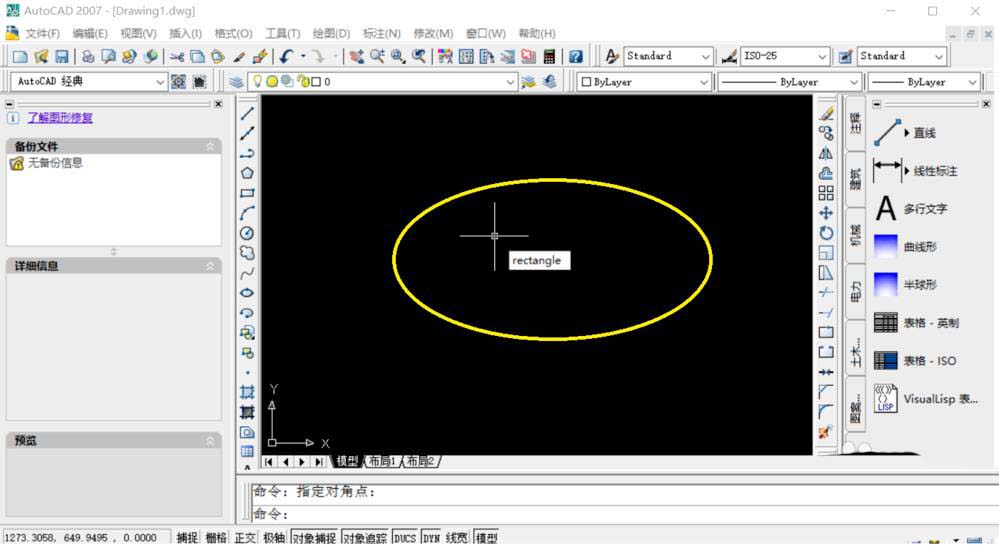The width and height of the screenshot is (999, 545).
Task: Pick the Circle drawing tool
Action: coord(247,233)
